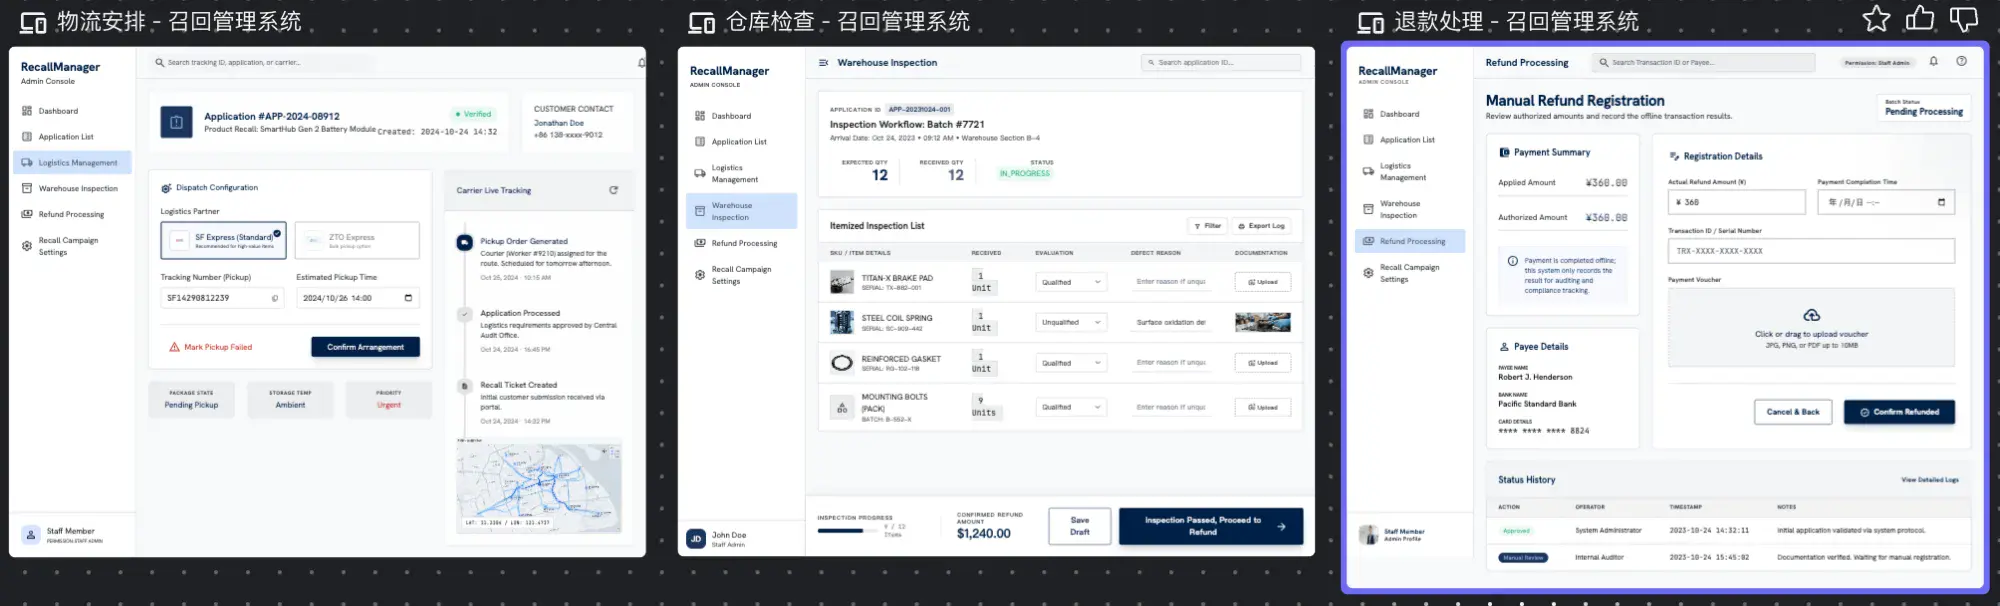The width and height of the screenshot is (2000, 606).
Task: Give the design a thumbs up
Action: coord(1920,18)
